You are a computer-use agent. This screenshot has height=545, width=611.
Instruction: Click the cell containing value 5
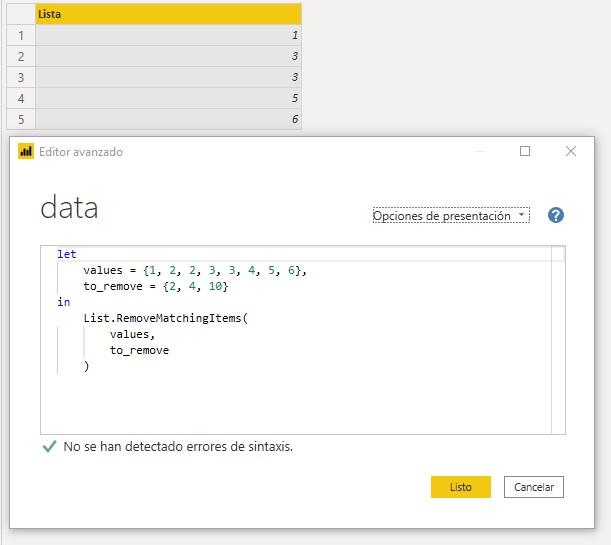(x=168, y=98)
